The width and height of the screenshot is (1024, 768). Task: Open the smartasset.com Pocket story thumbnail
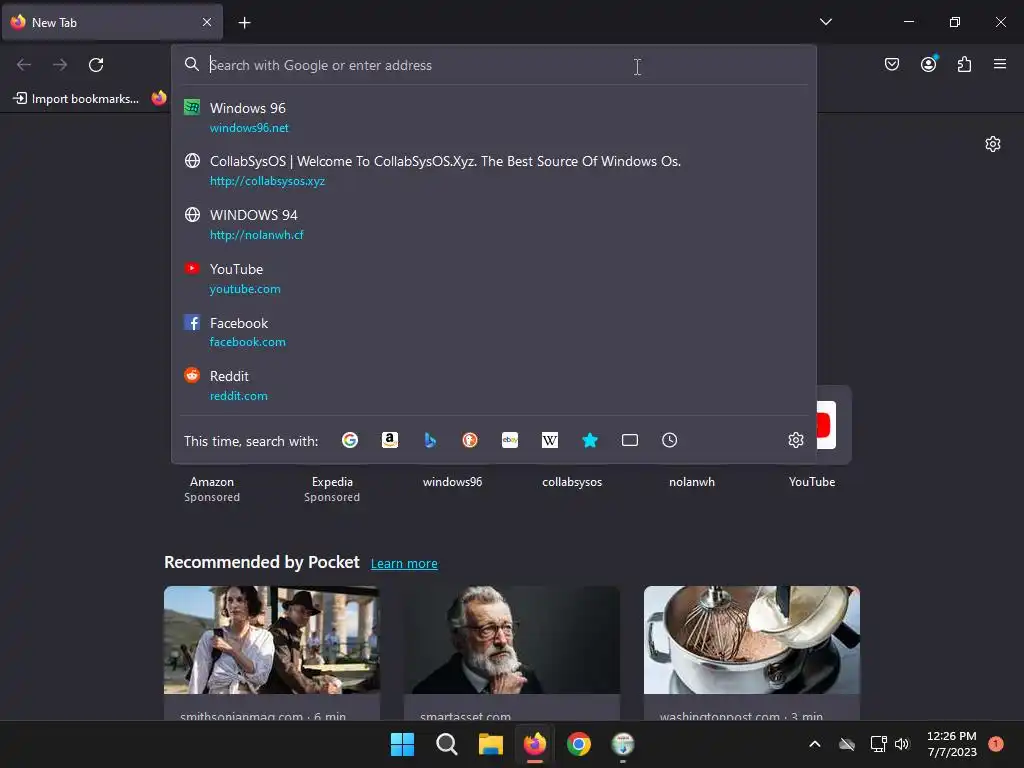pyautogui.click(x=512, y=640)
